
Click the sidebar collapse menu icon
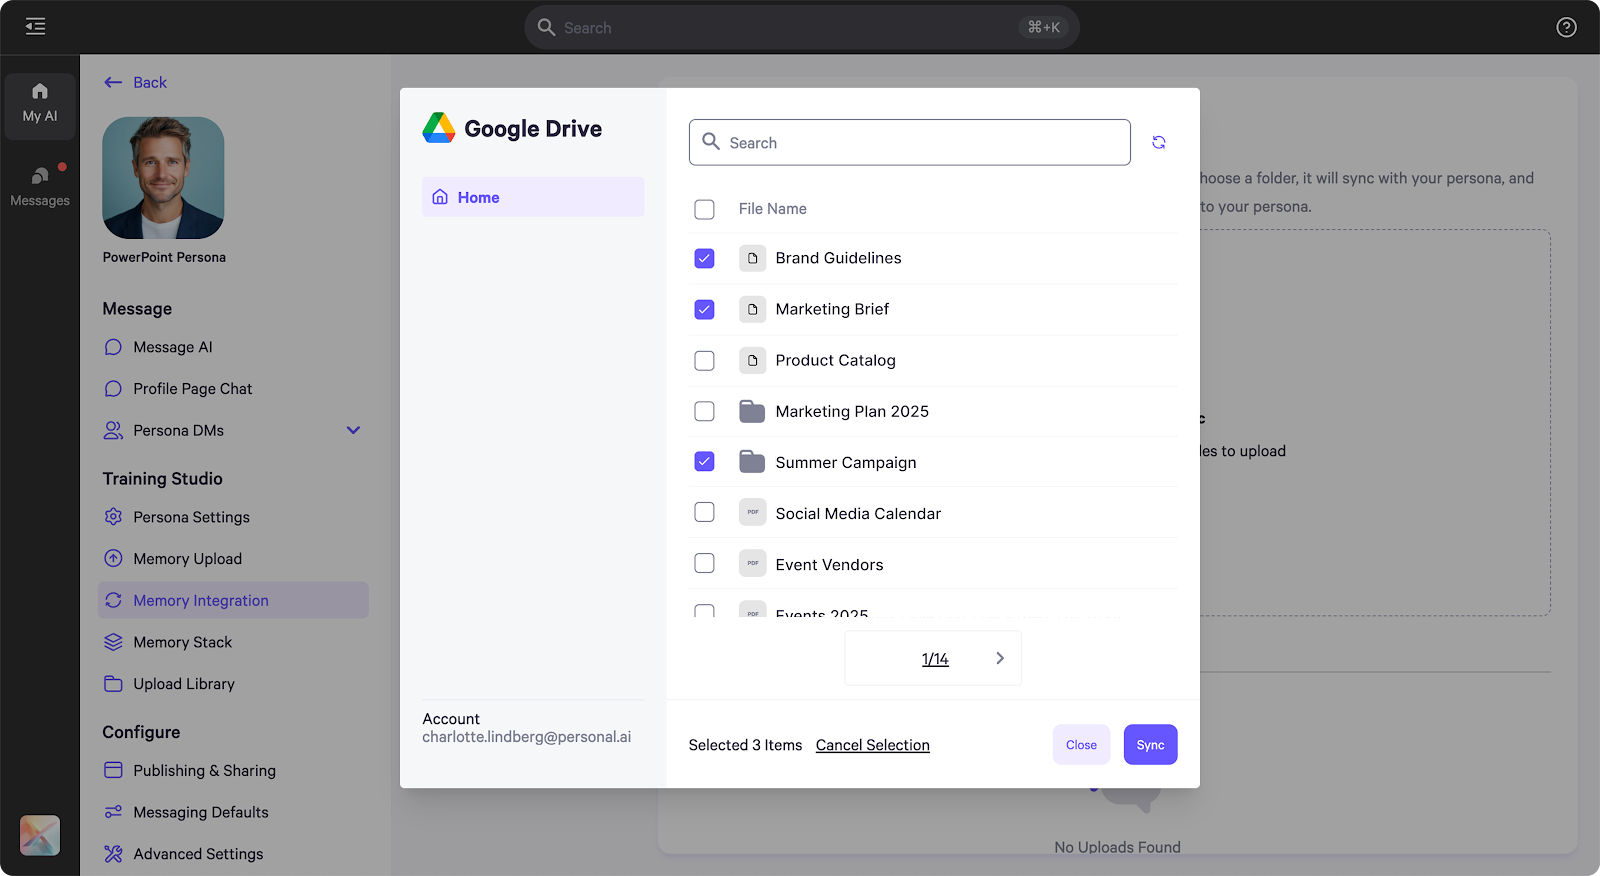tap(35, 27)
